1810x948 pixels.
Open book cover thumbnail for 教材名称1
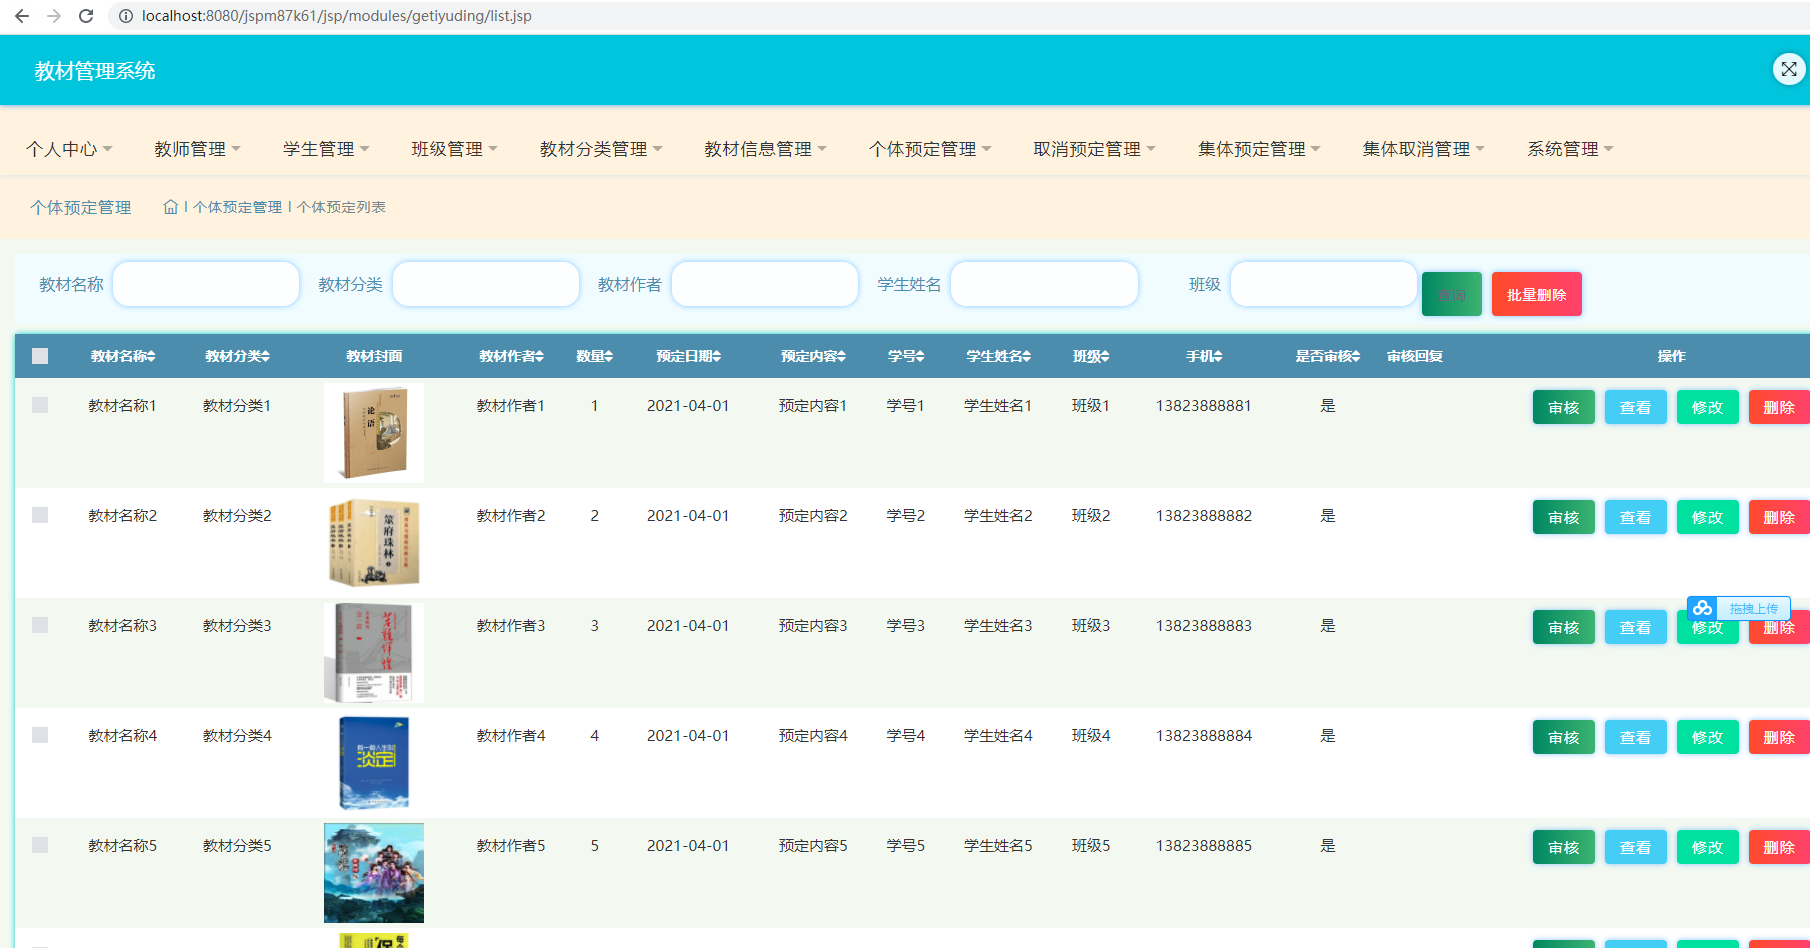(x=374, y=433)
